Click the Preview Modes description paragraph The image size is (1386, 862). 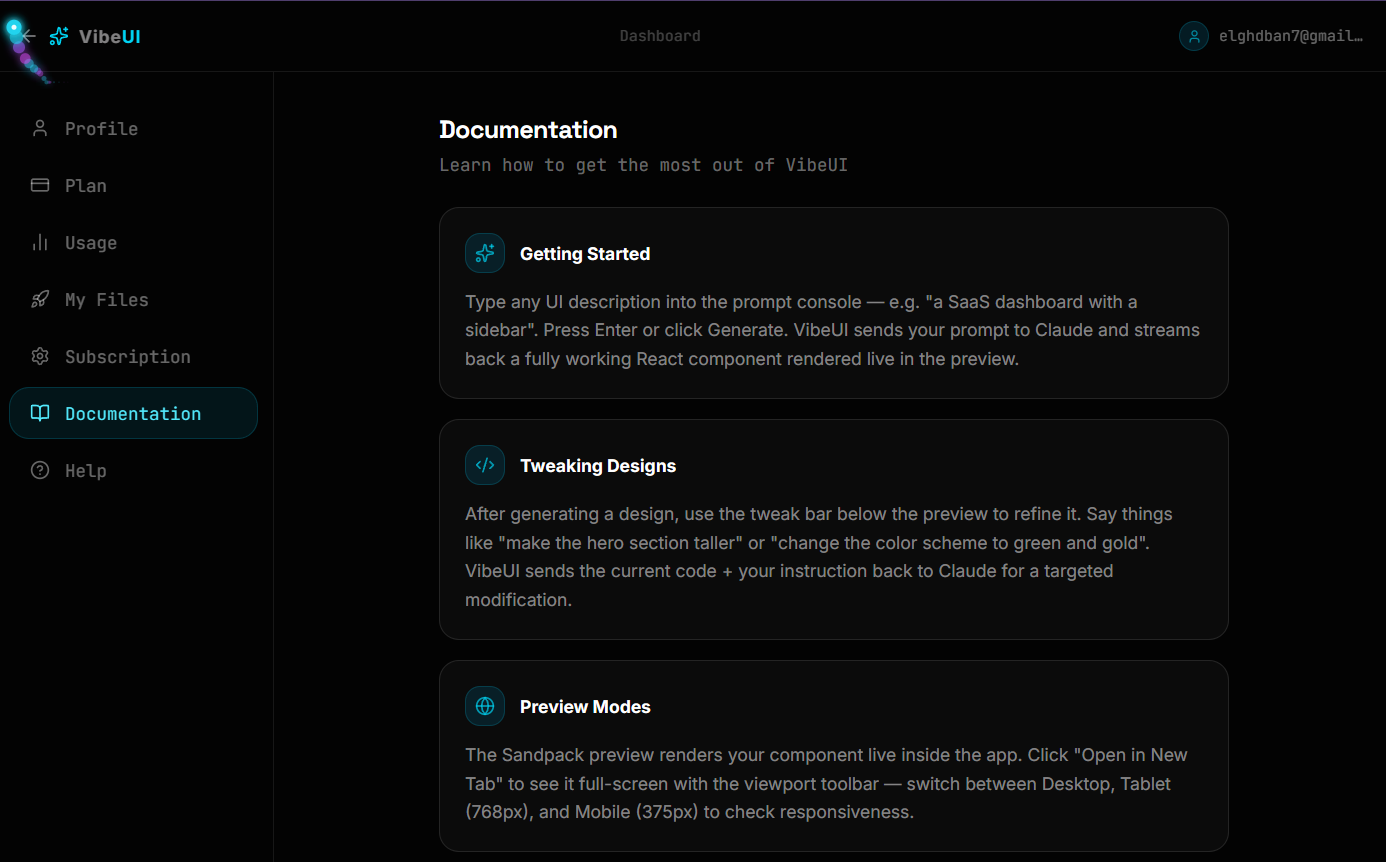(826, 783)
